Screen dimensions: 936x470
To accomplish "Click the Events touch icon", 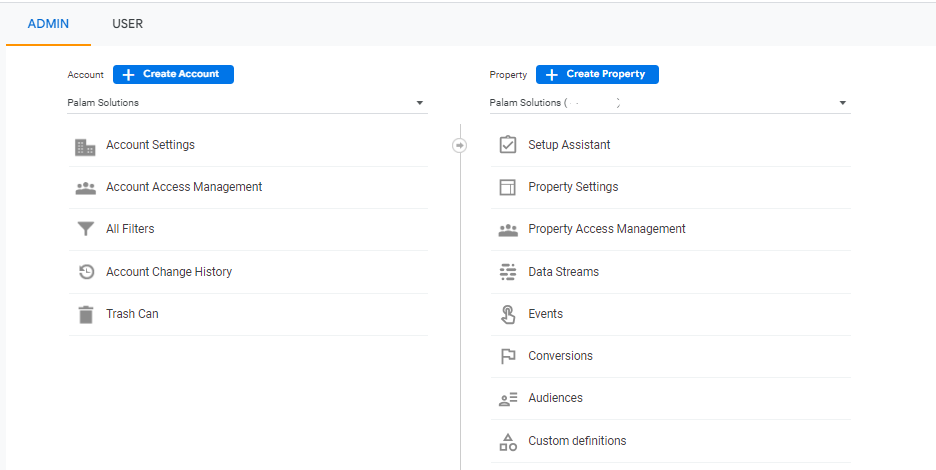I will pos(508,314).
